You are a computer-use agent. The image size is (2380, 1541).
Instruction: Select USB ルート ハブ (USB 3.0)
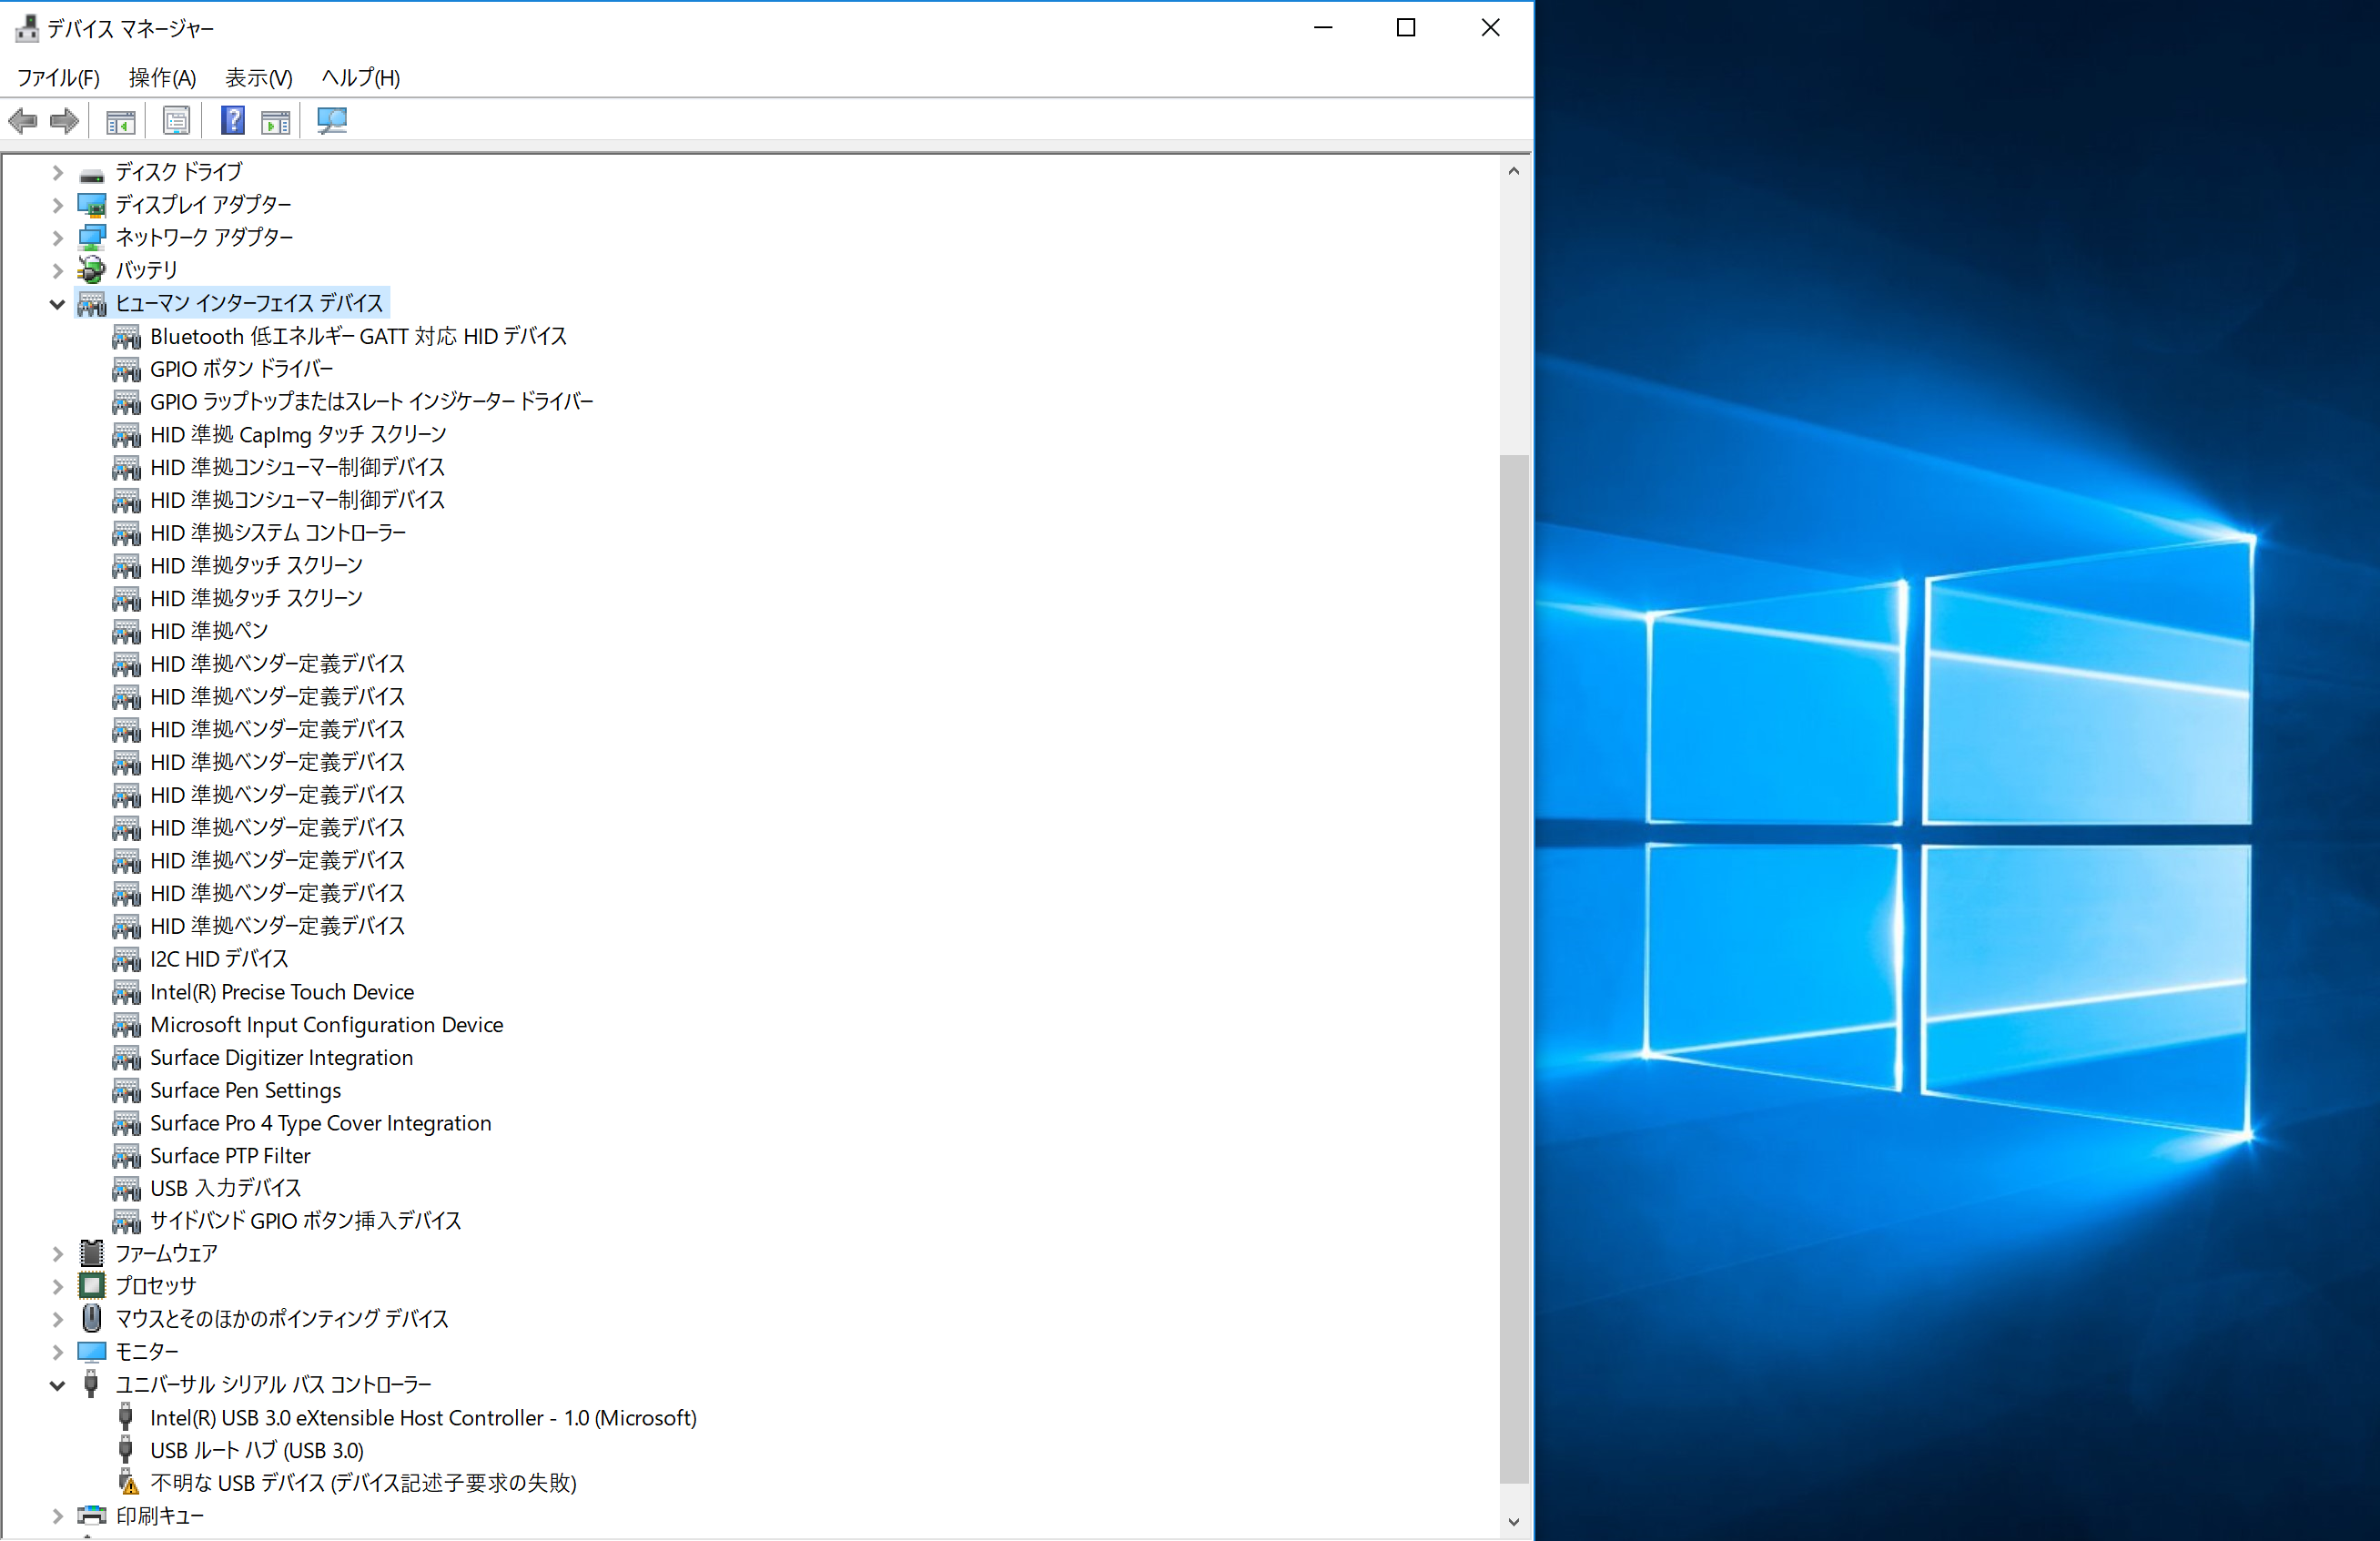tap(256, 1450)
